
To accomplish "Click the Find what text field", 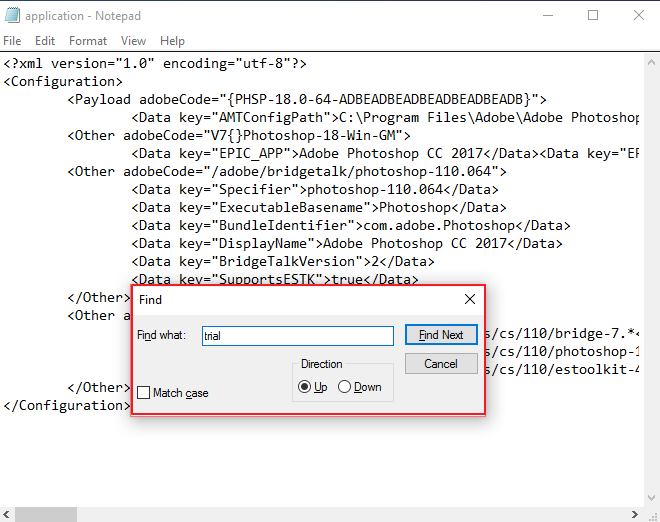I will (x=298, y=336).
